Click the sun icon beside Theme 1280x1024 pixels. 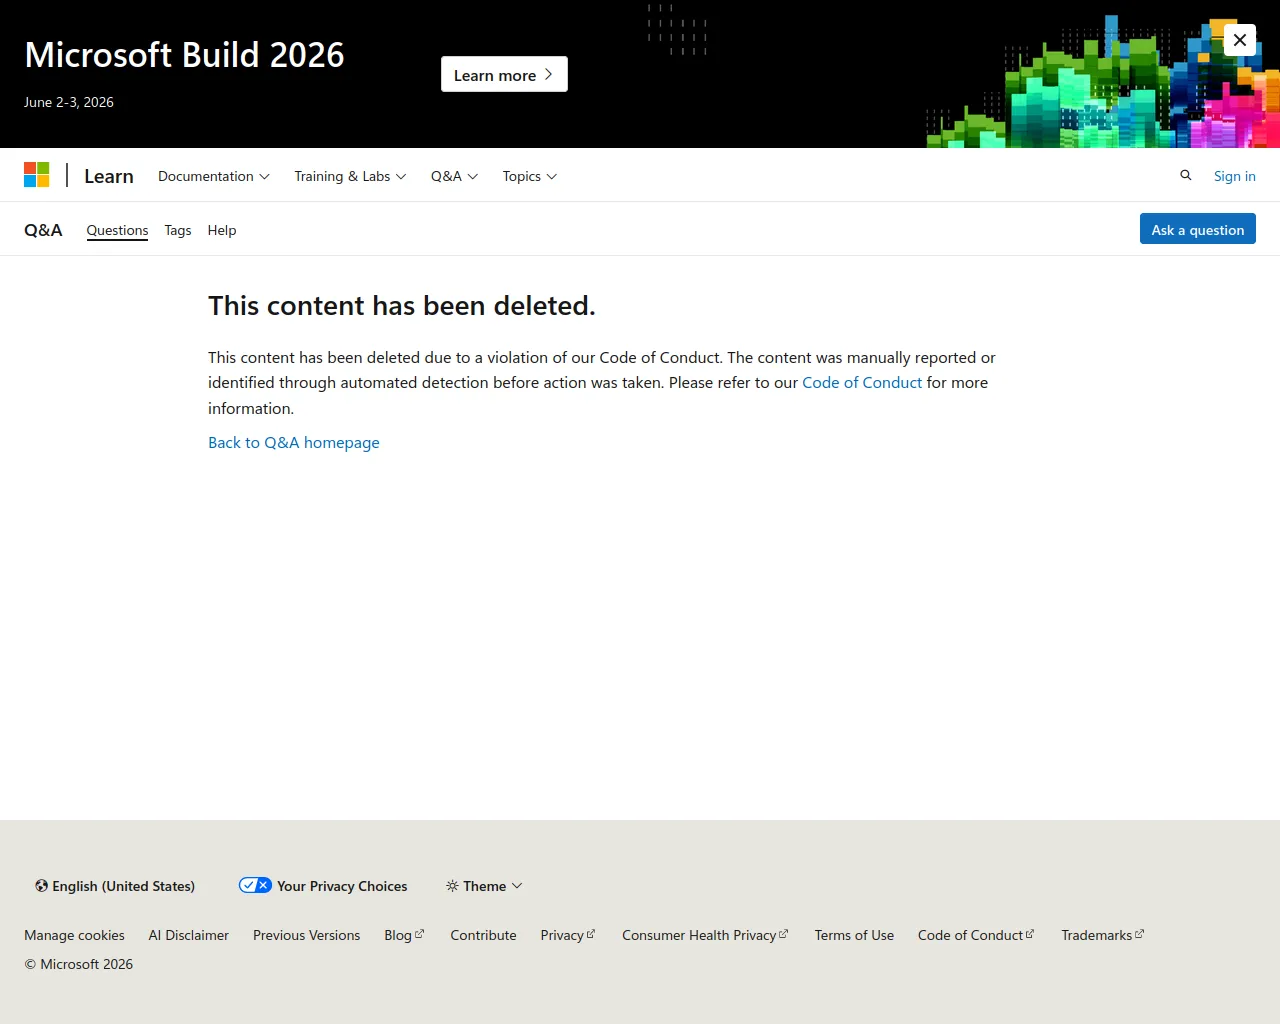tap(452, 886)
